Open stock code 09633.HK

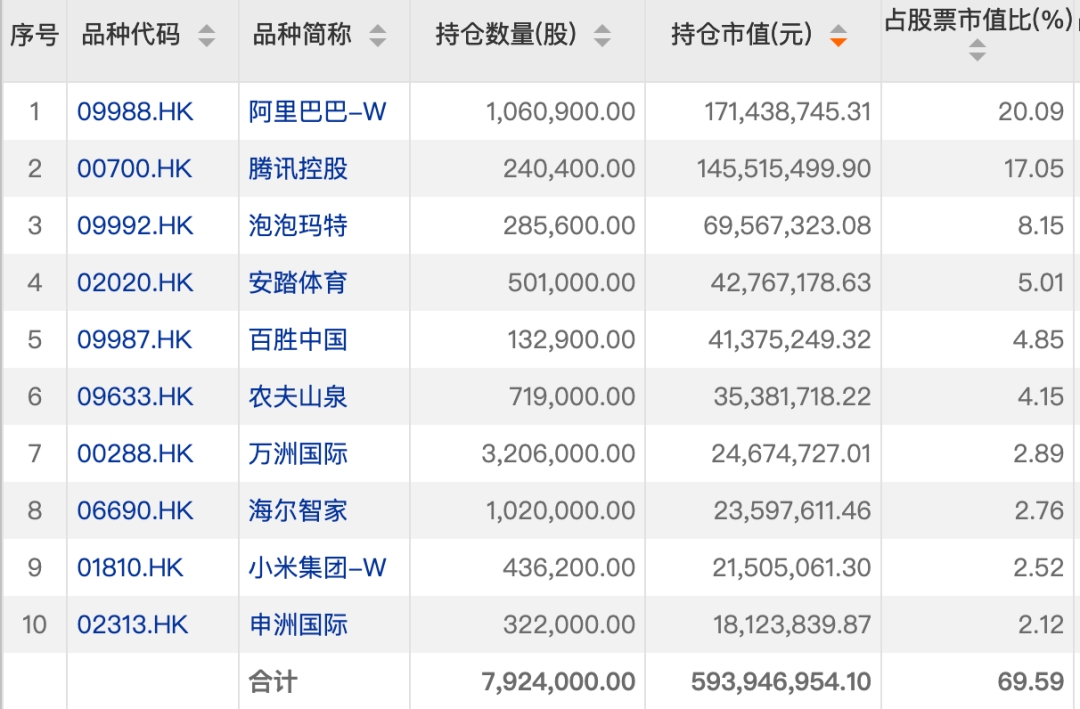coord(135,397)
